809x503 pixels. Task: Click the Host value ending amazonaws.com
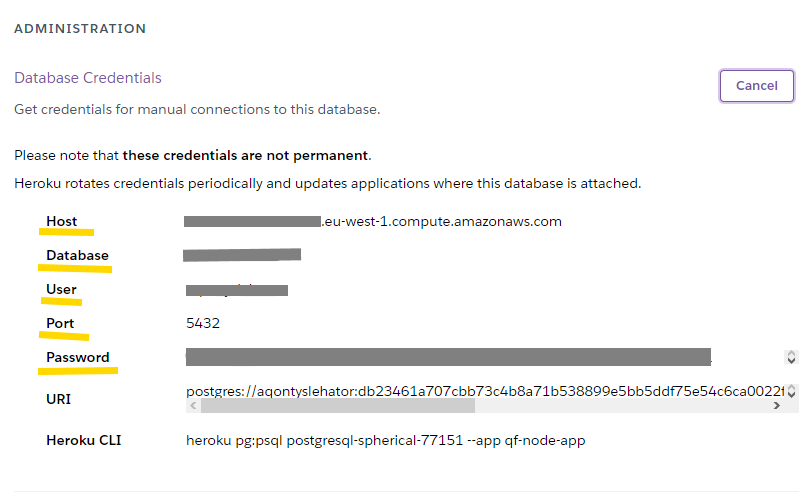(x=373, y=222)
